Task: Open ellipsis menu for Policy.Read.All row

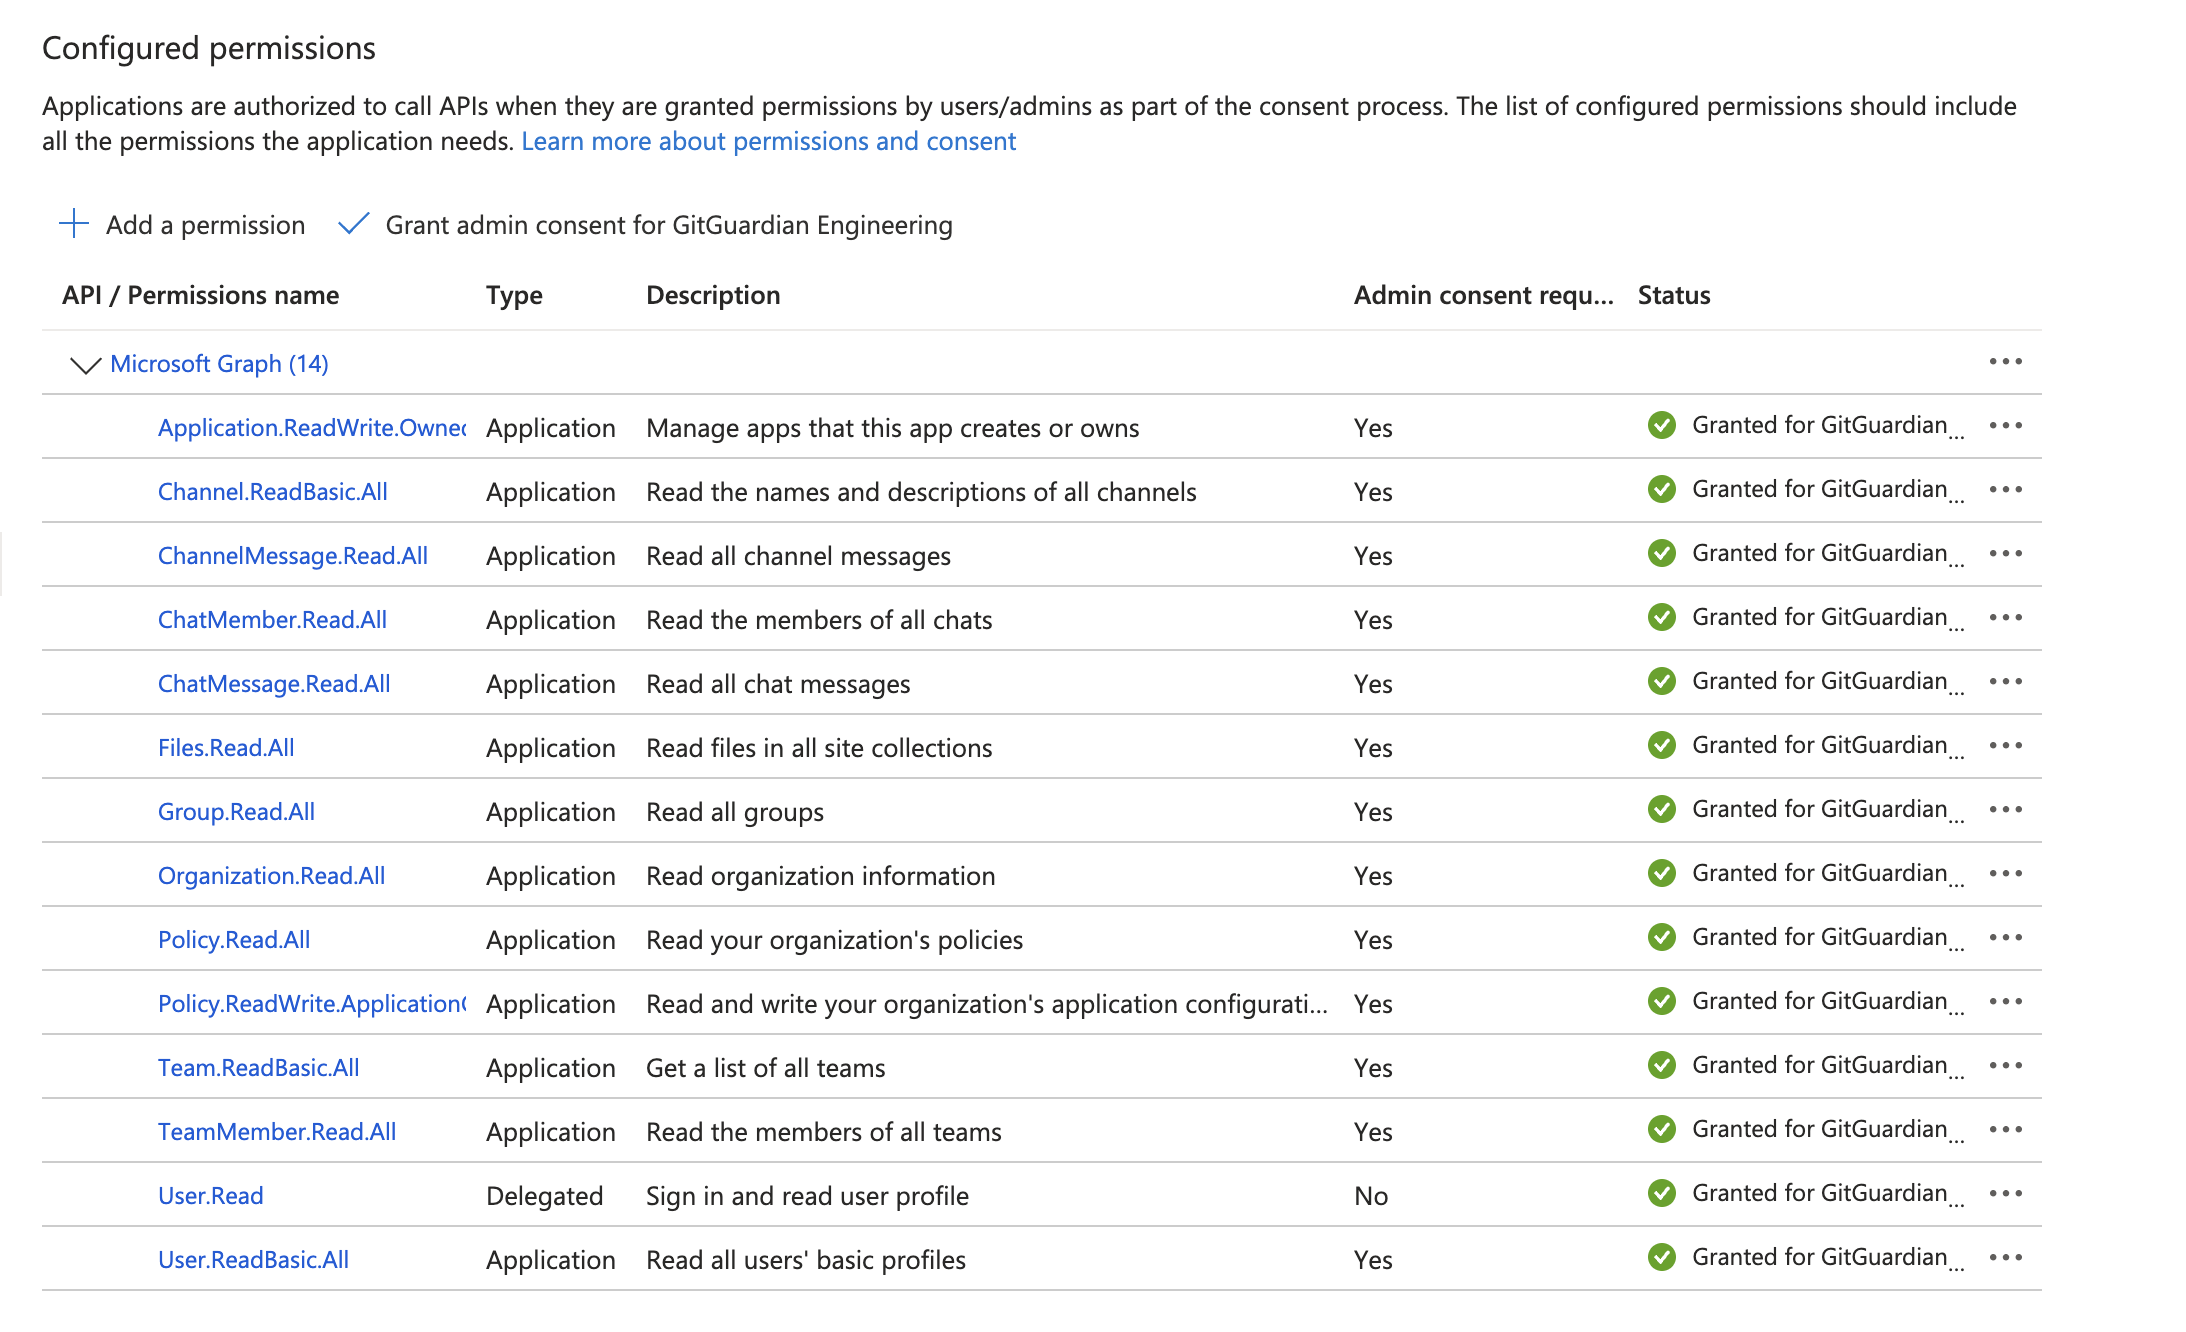Action: [x=2005, y=938]
